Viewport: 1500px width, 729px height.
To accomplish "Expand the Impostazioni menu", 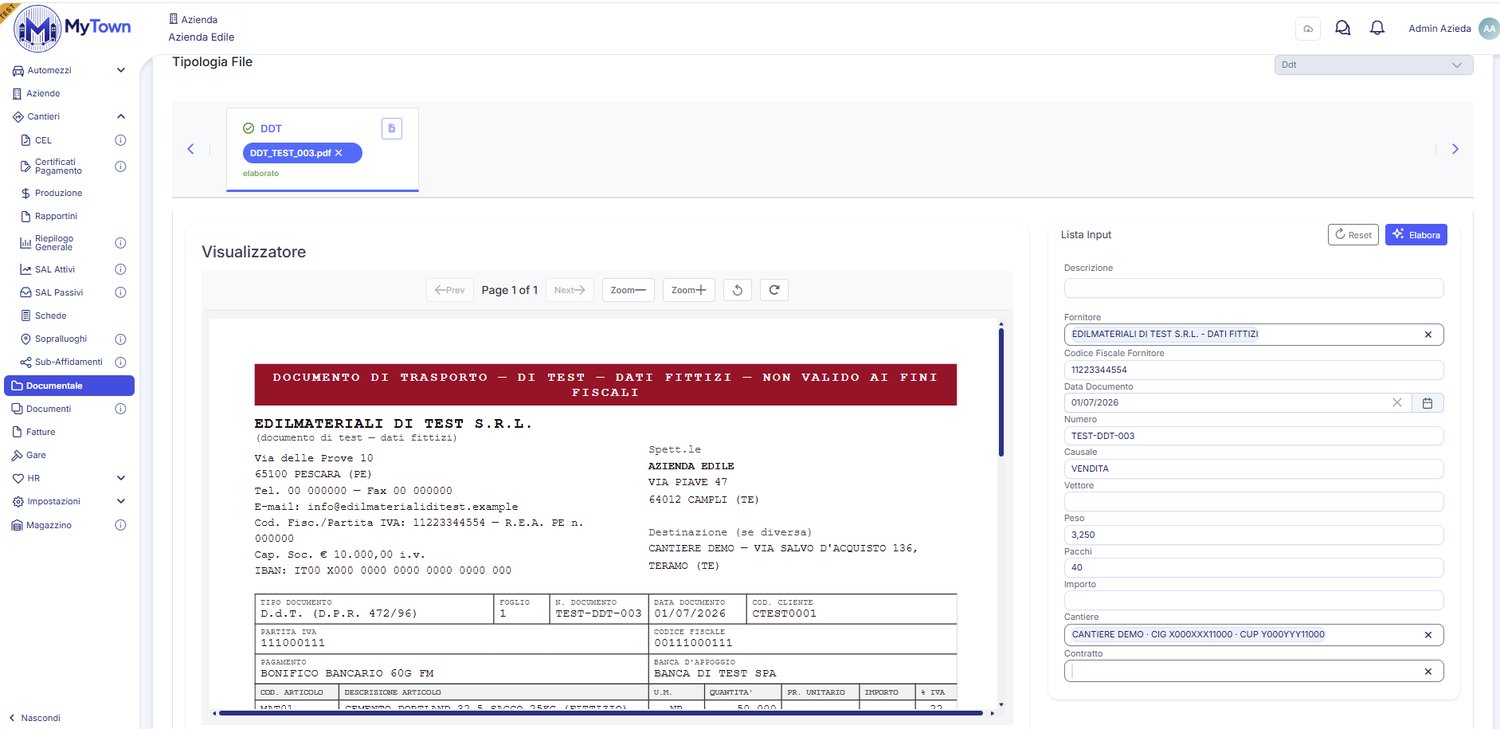I will [x=121, y=501].
